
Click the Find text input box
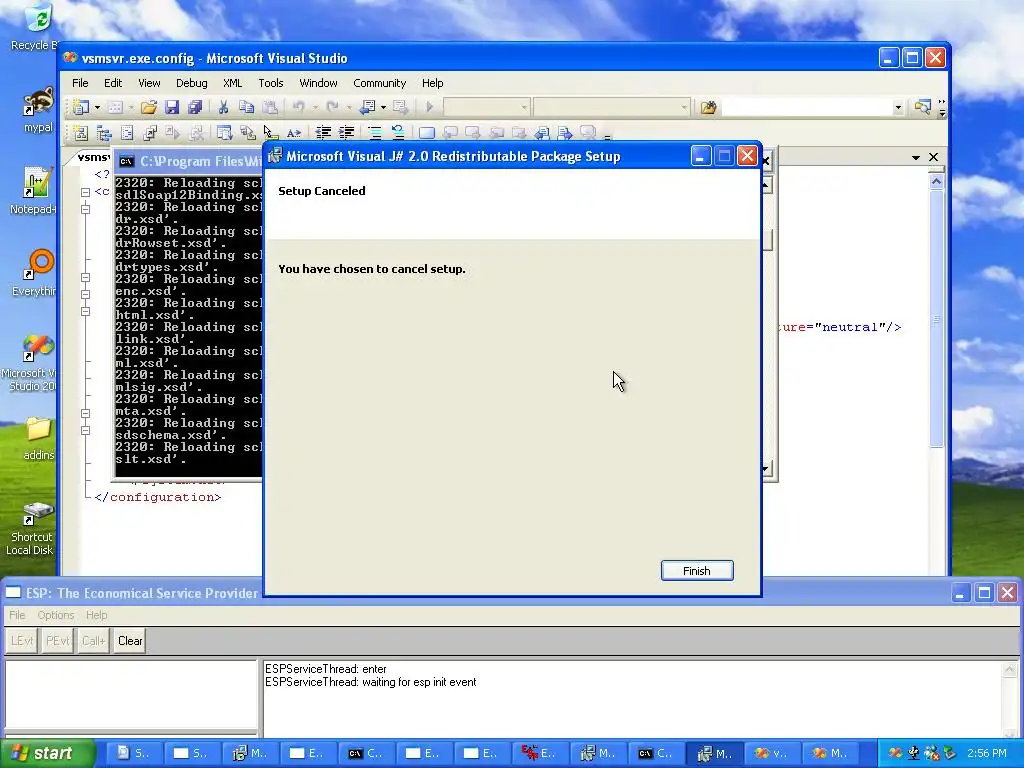(x=806, y=107)
